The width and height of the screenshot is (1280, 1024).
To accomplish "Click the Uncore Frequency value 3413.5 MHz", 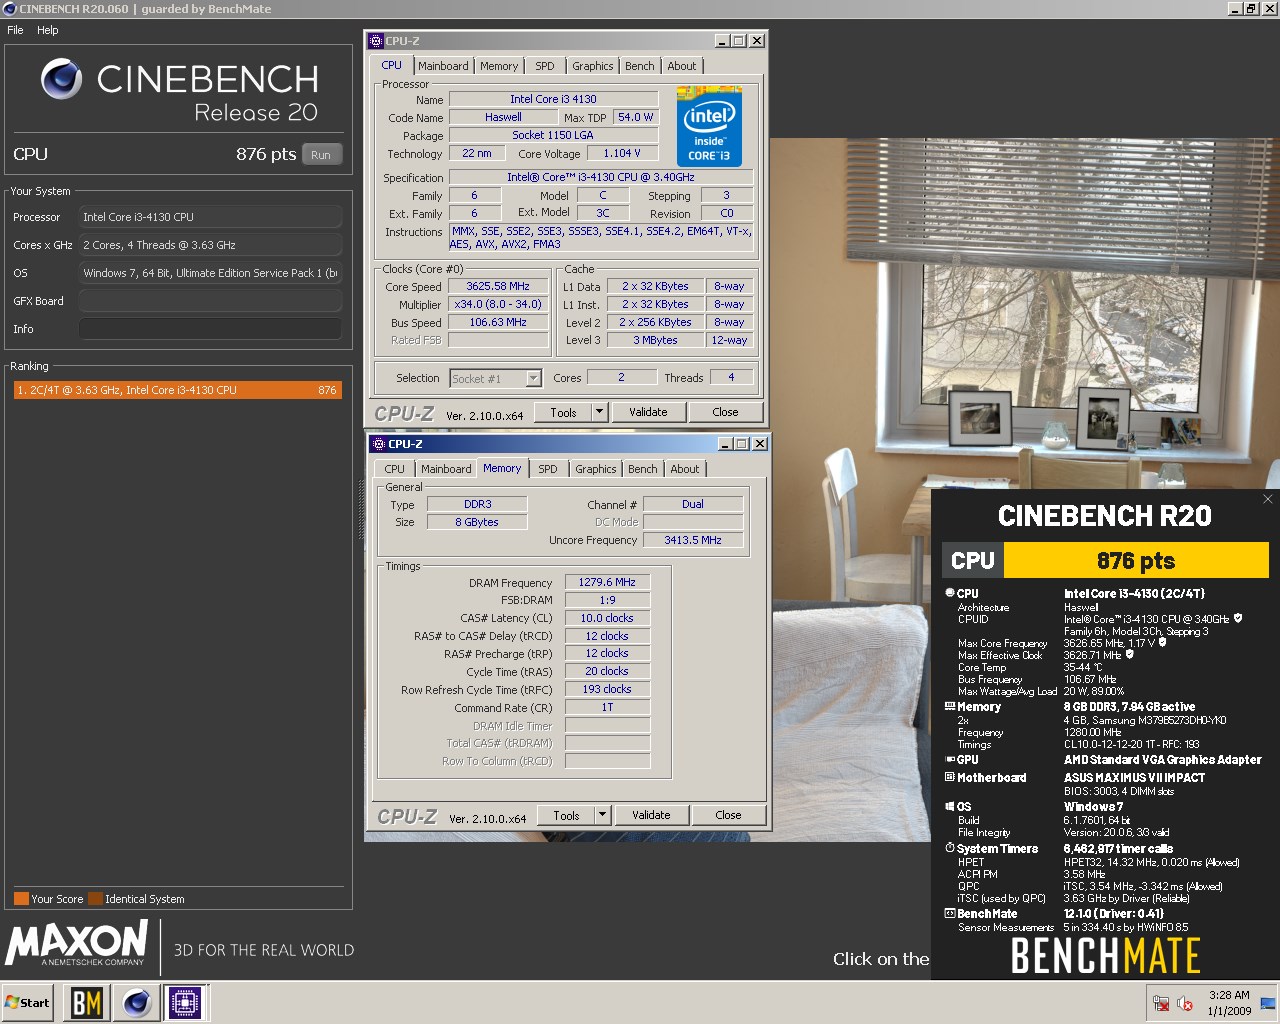I will pos(693,540).
